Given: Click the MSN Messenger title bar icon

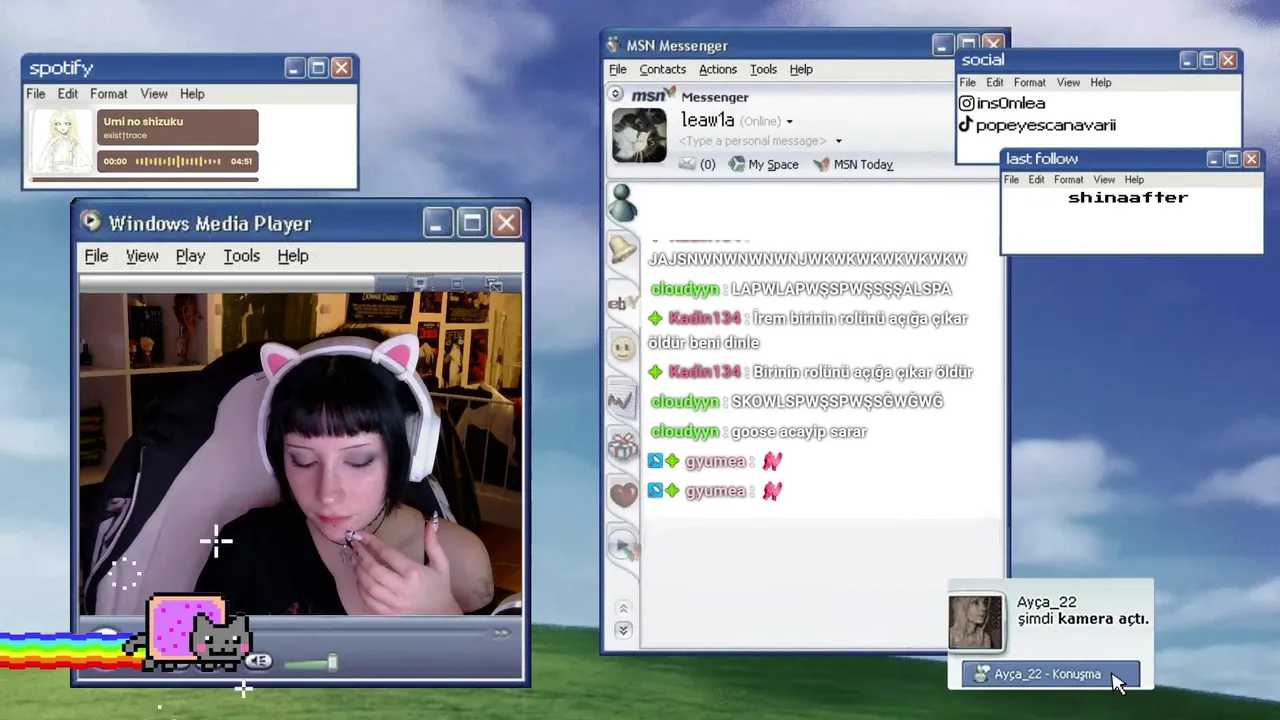Looking at the screenshot, I should [614, 45].
